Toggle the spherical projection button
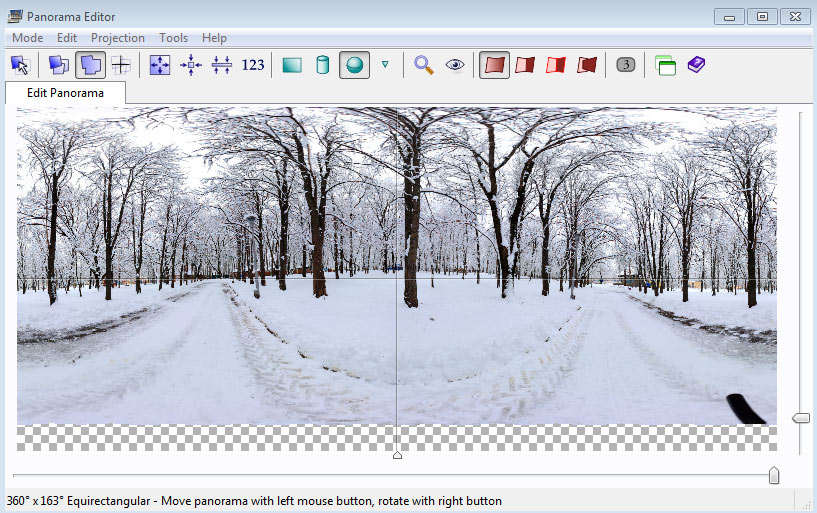The height and width of the screenshot is (513, 817). (x=354, y=65)
